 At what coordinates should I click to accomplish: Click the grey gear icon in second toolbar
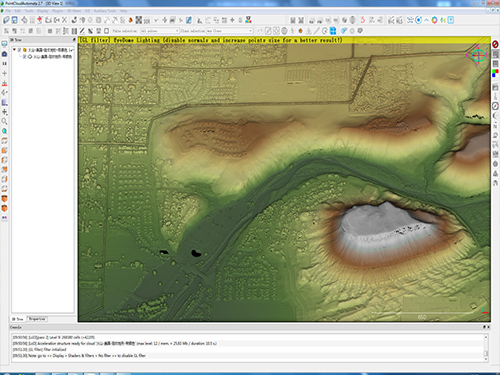pyautogui.click(x=360, y=31)
